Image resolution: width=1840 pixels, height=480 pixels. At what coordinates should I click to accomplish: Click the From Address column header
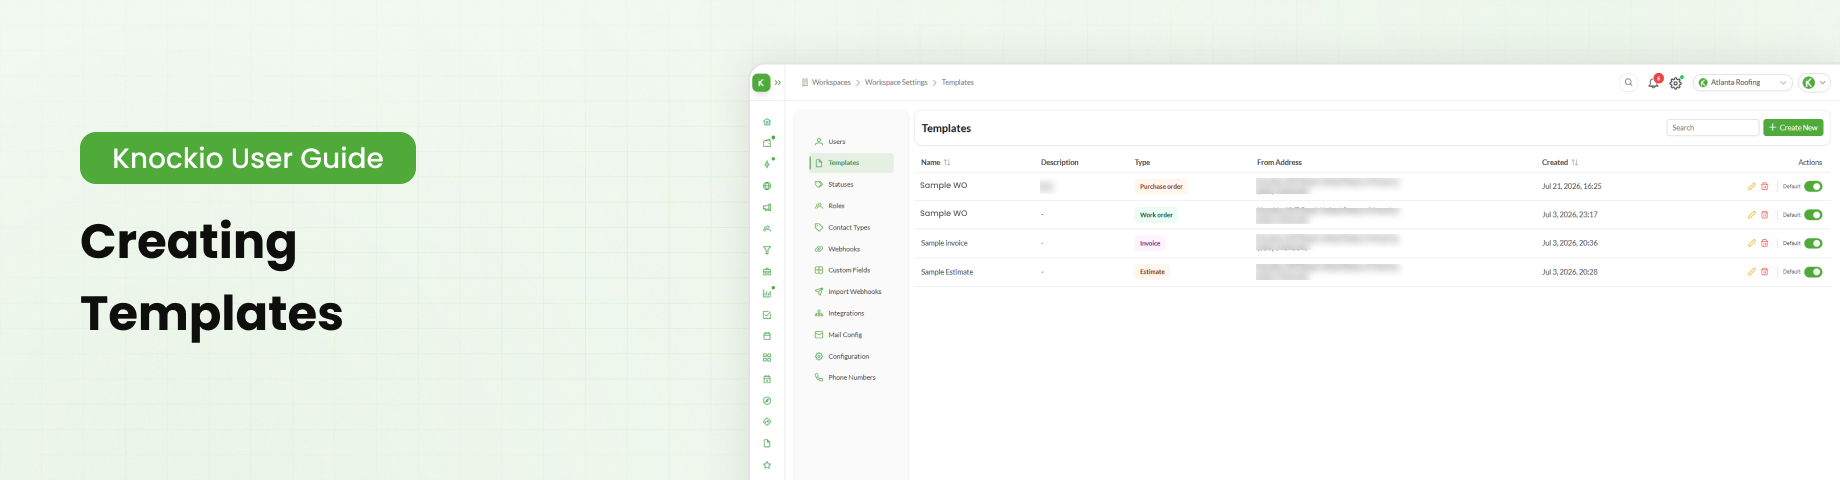coord(1279,162)
